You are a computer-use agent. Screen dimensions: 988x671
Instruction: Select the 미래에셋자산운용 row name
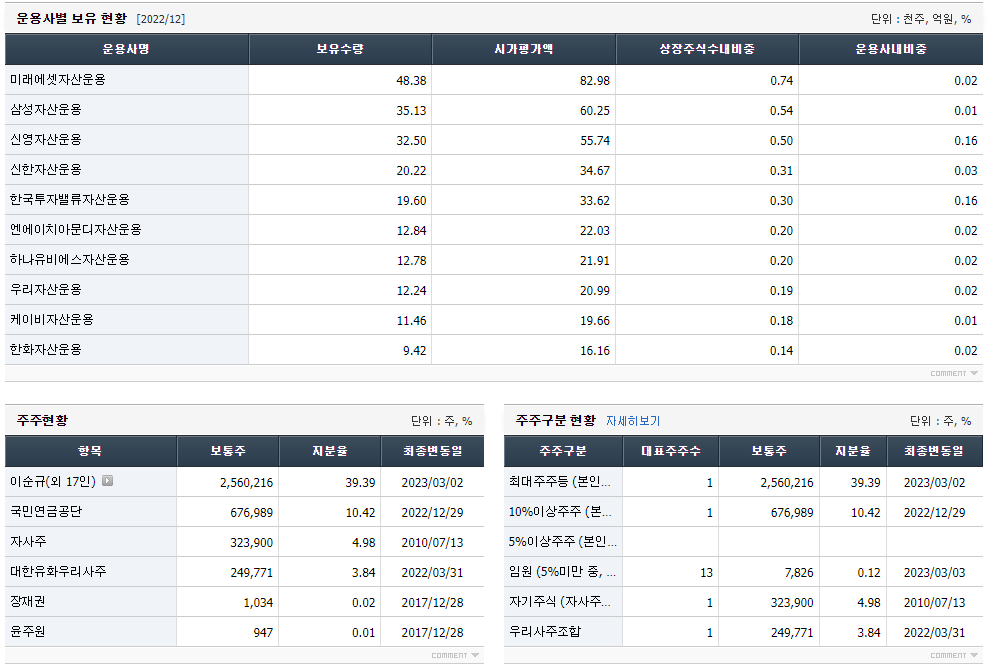tap(58, 80)
